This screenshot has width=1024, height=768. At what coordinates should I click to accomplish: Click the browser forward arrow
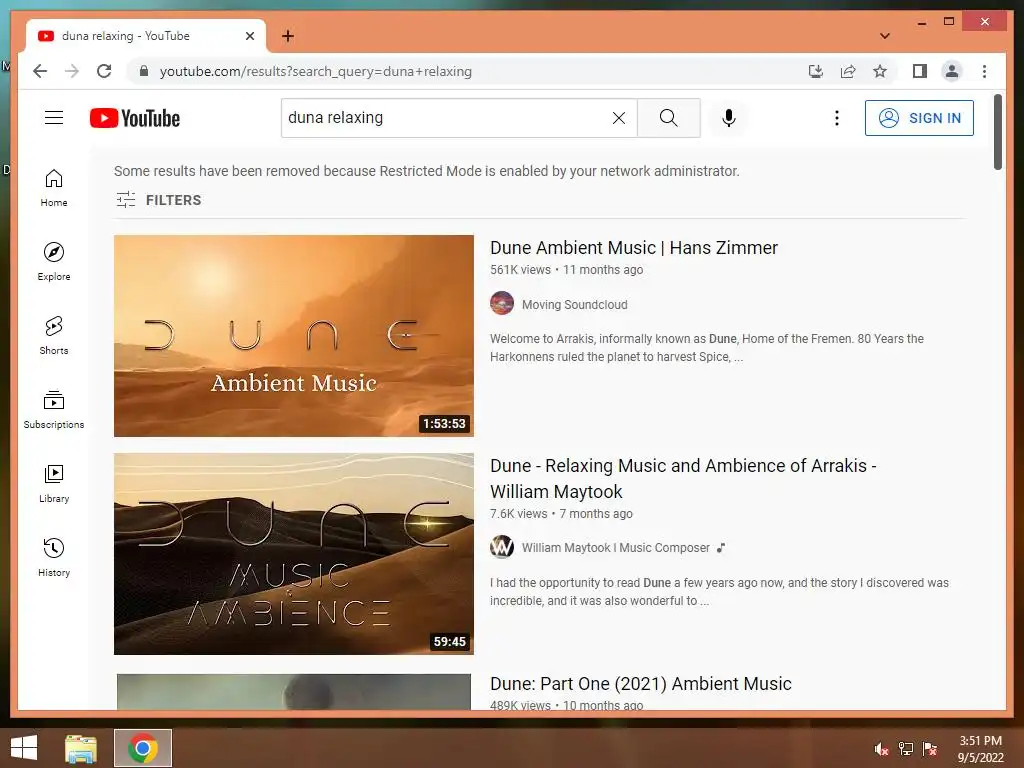[72, 71]
